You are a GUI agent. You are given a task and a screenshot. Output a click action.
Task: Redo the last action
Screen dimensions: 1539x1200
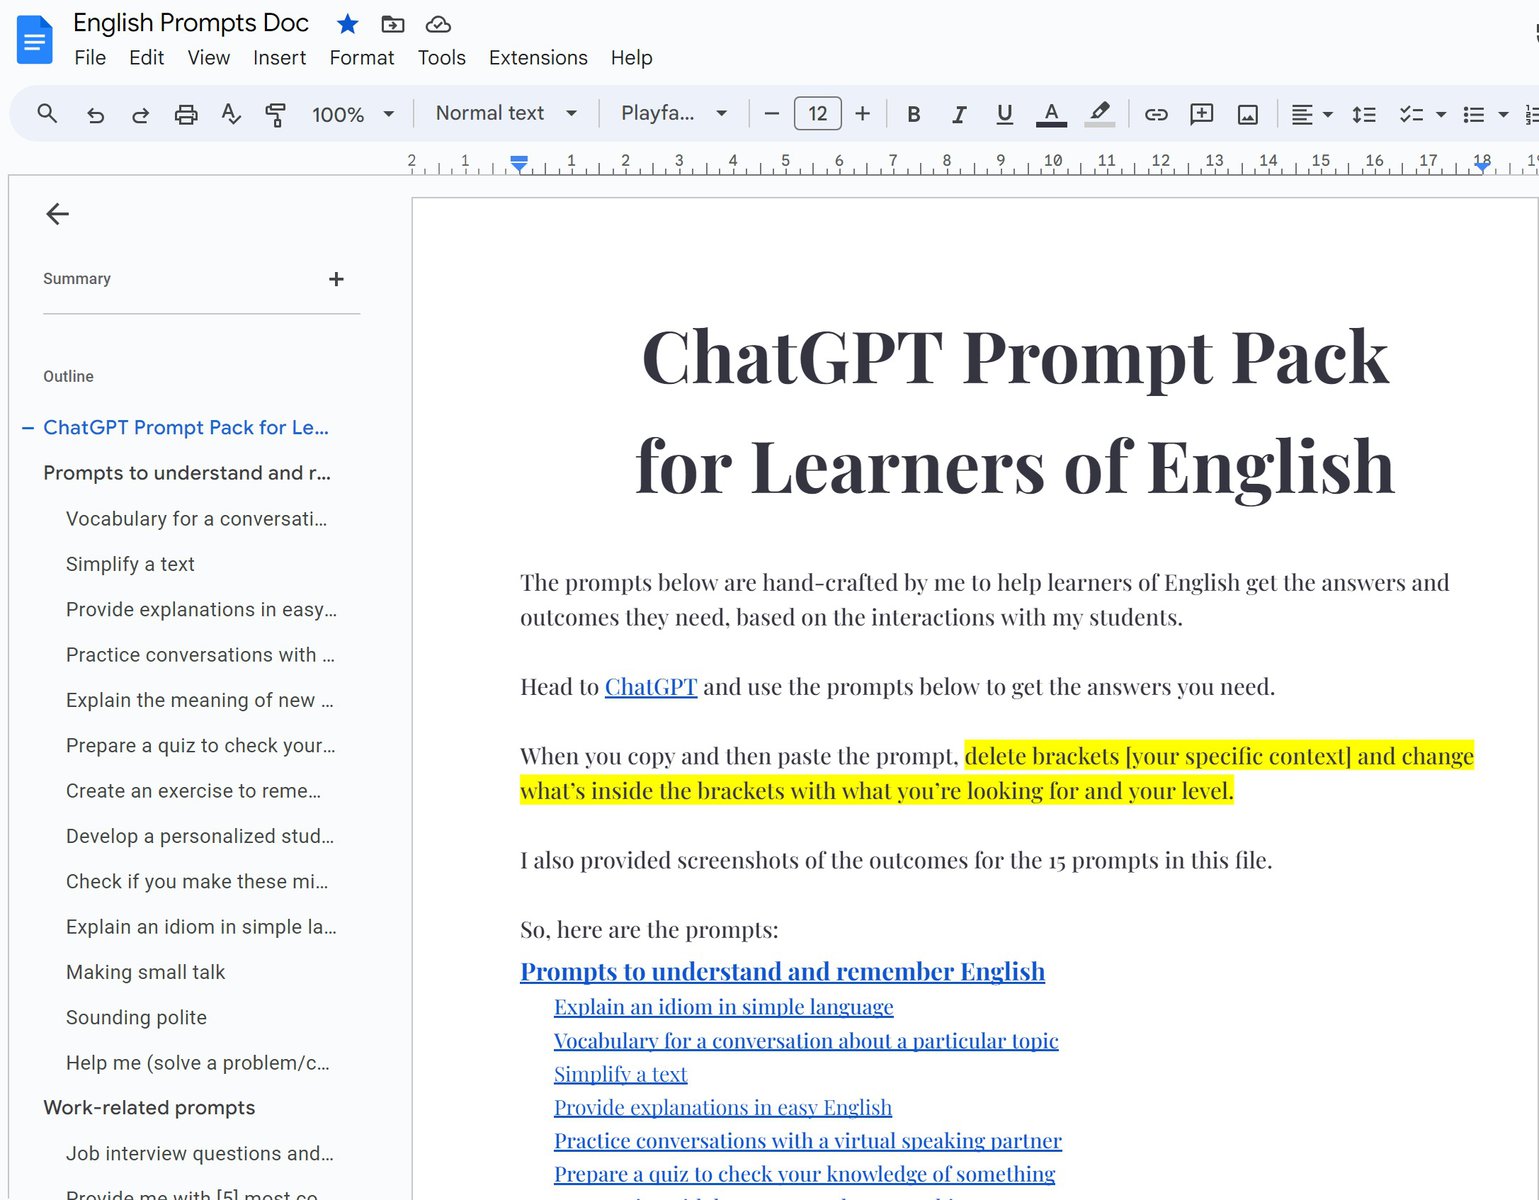coord(140,114)
